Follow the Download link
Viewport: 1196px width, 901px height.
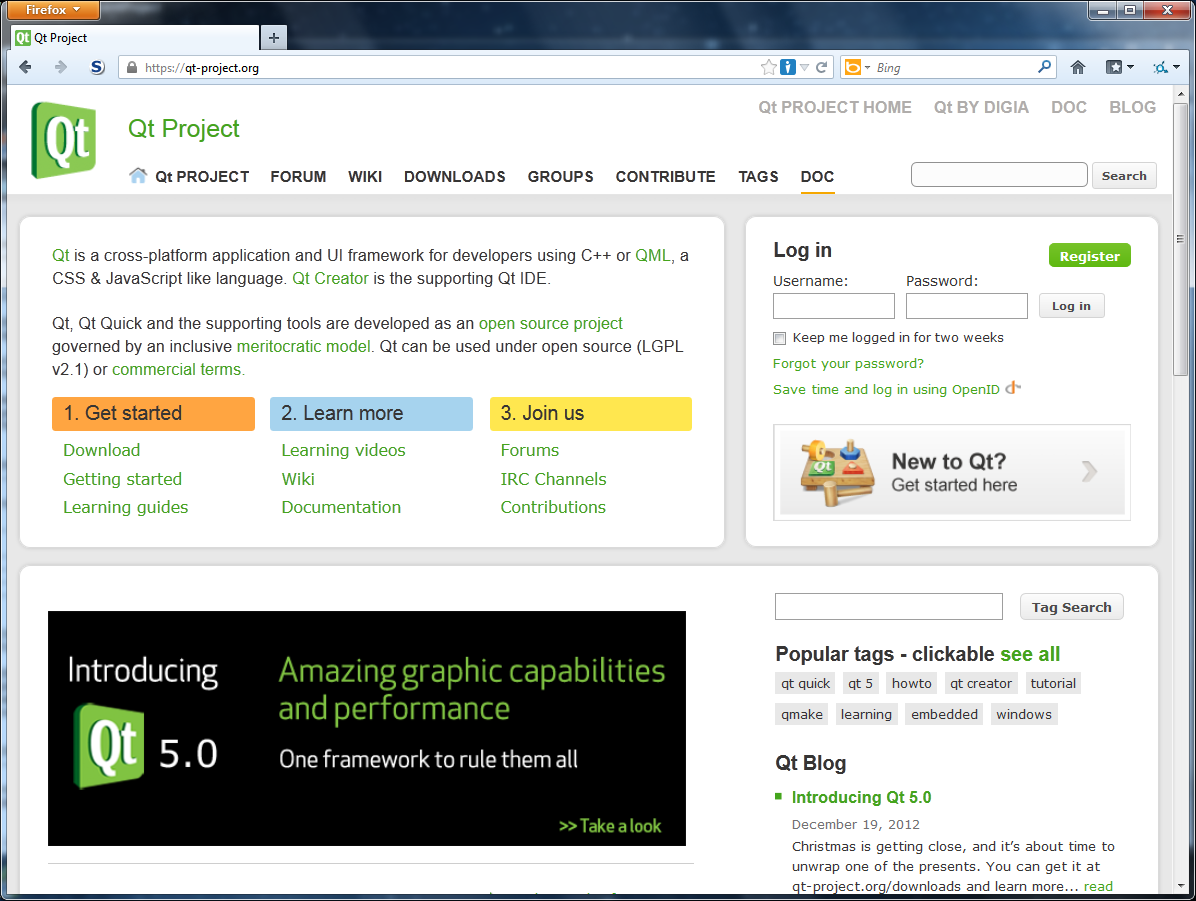[101, 450]
